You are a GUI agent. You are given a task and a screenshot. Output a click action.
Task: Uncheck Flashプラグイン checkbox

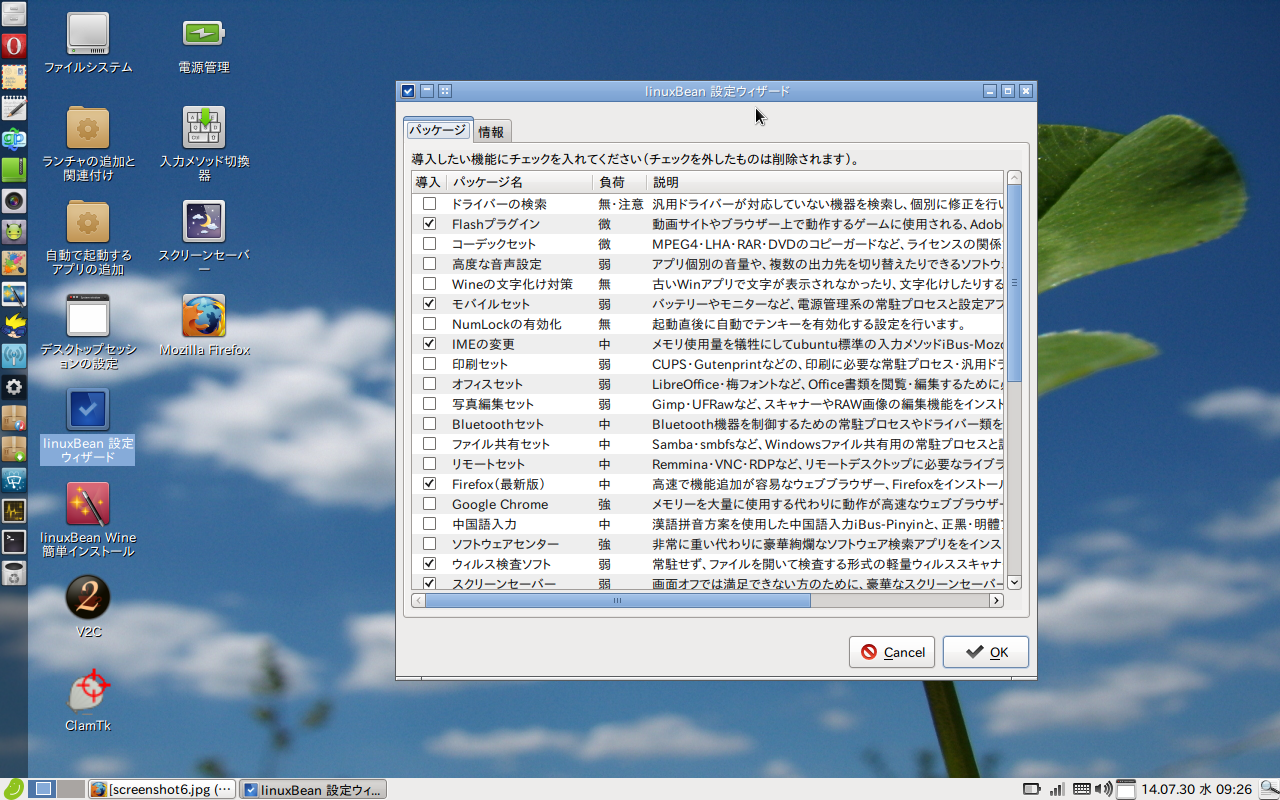[x=429, y=224]
